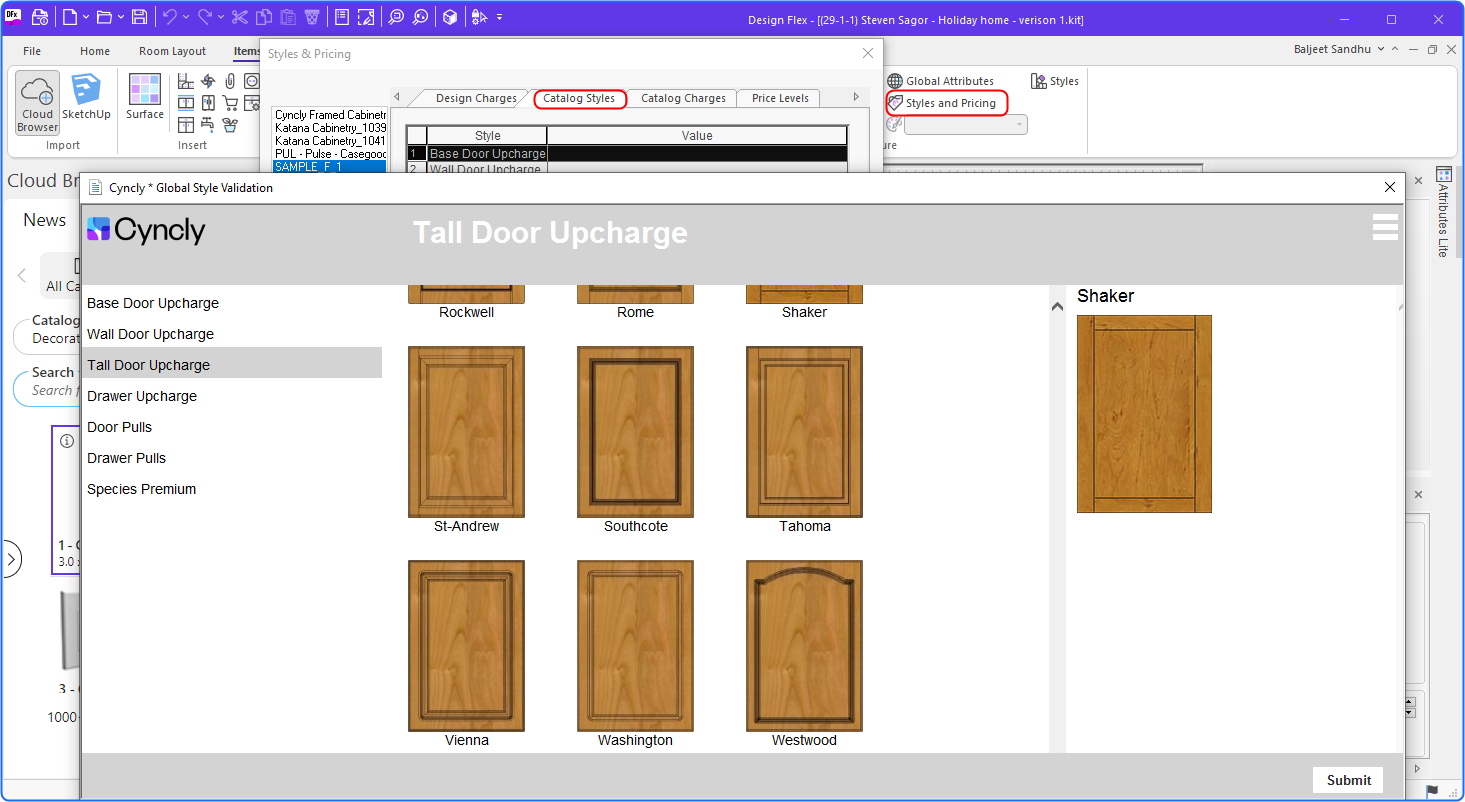Click the zoom magnifier icon in quick toolbar
1465x802 pixels.
coord(396,17)
